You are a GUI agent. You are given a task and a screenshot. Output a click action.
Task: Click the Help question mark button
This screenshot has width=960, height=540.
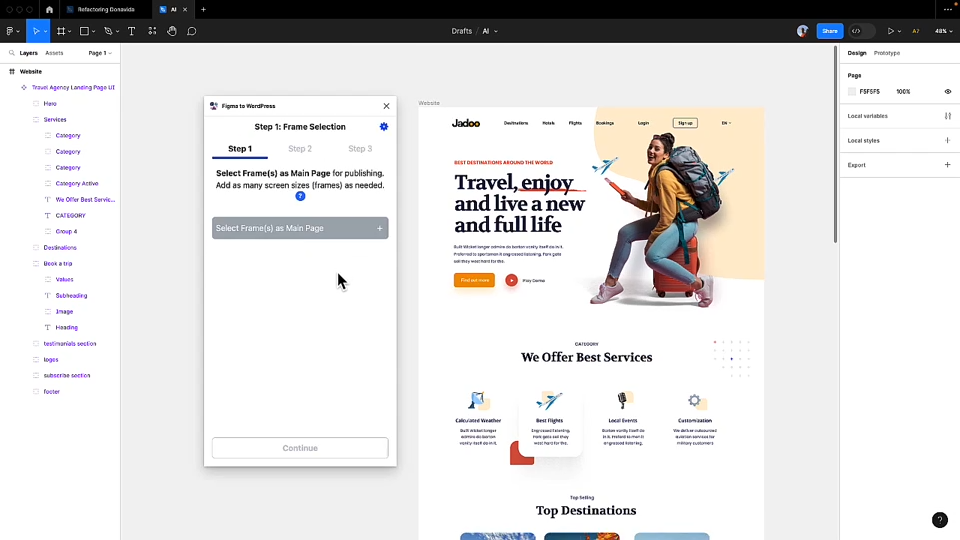pyautogui.click(x=939, y=520)
